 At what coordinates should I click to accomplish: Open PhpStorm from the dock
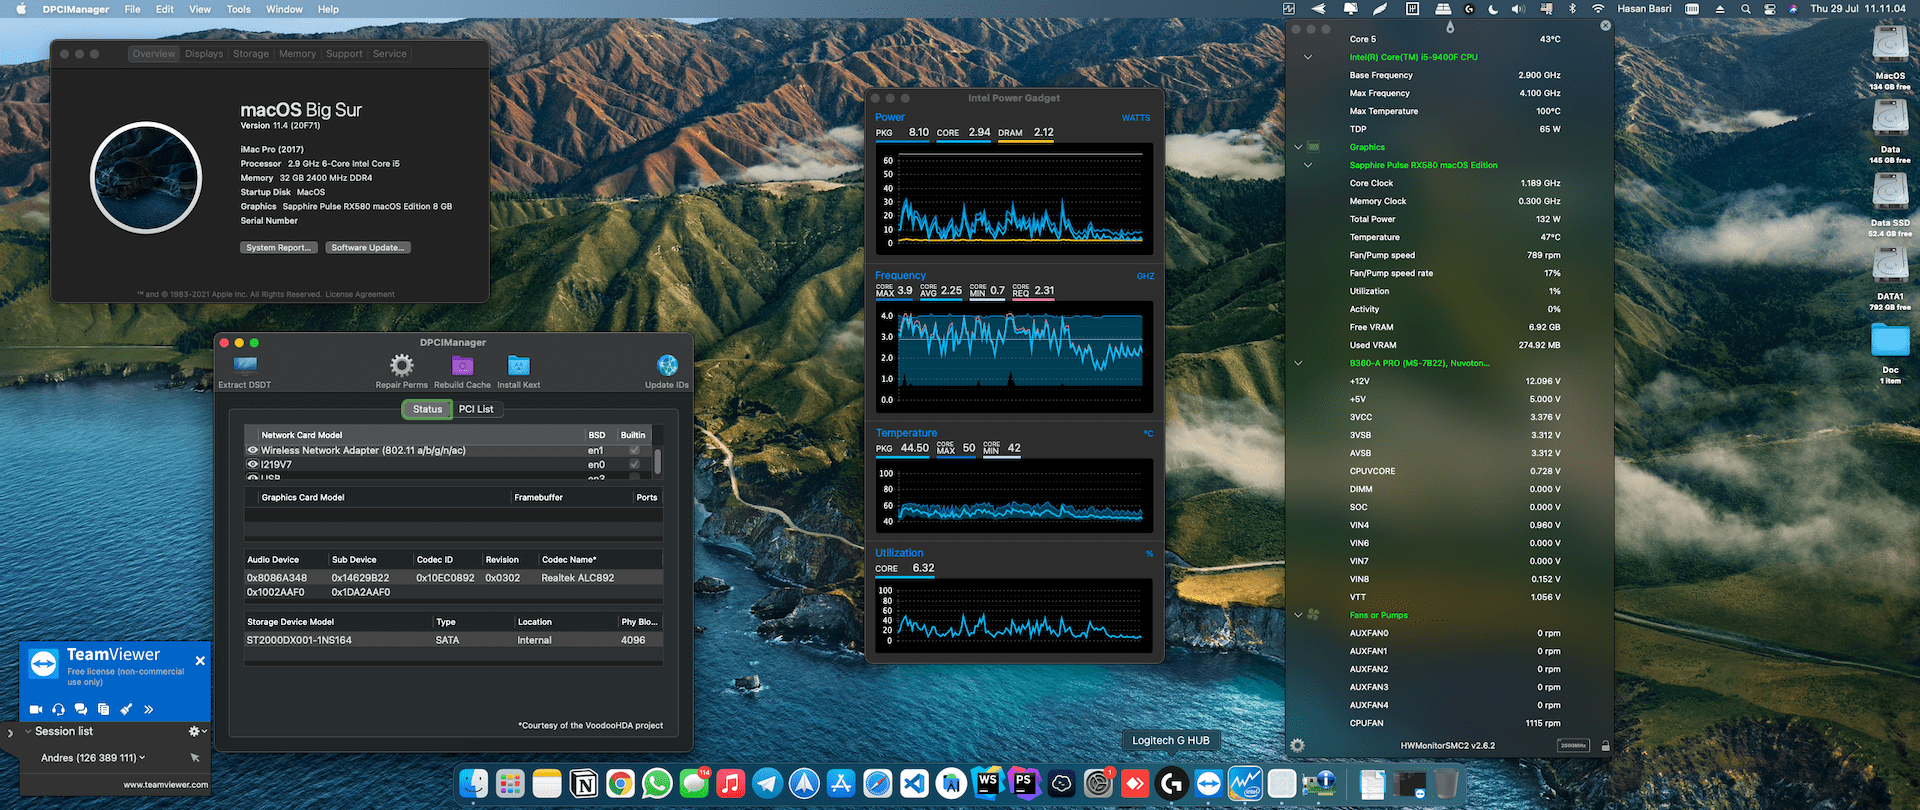[1024, 784]
